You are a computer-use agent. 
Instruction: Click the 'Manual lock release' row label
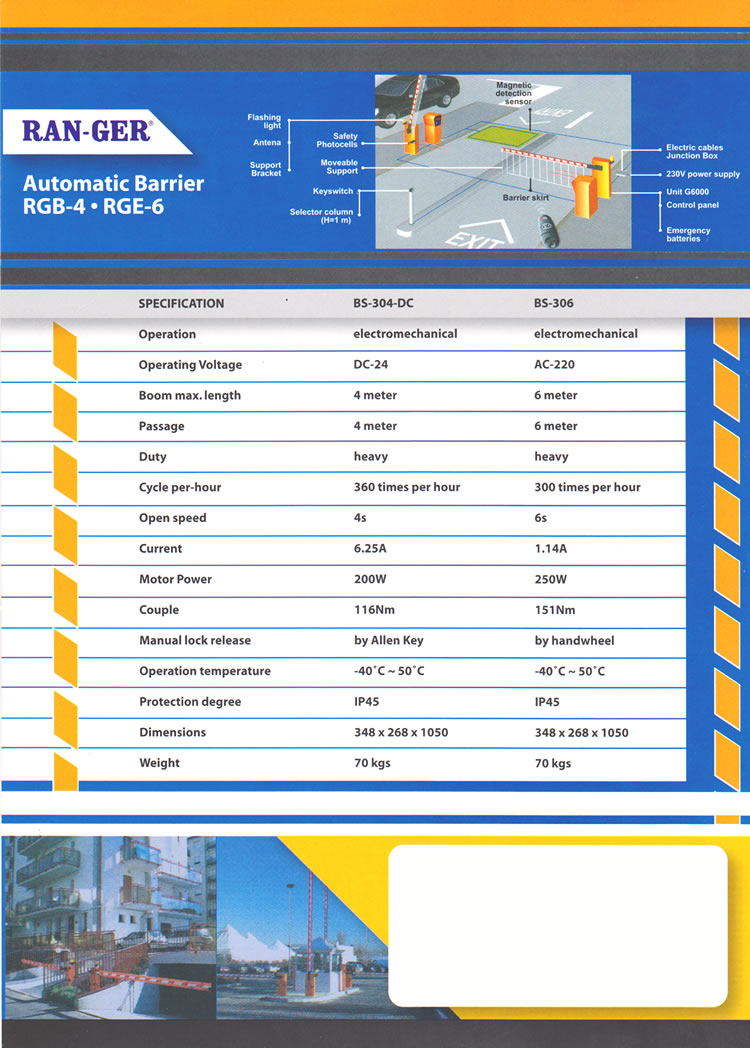[195, 640]
